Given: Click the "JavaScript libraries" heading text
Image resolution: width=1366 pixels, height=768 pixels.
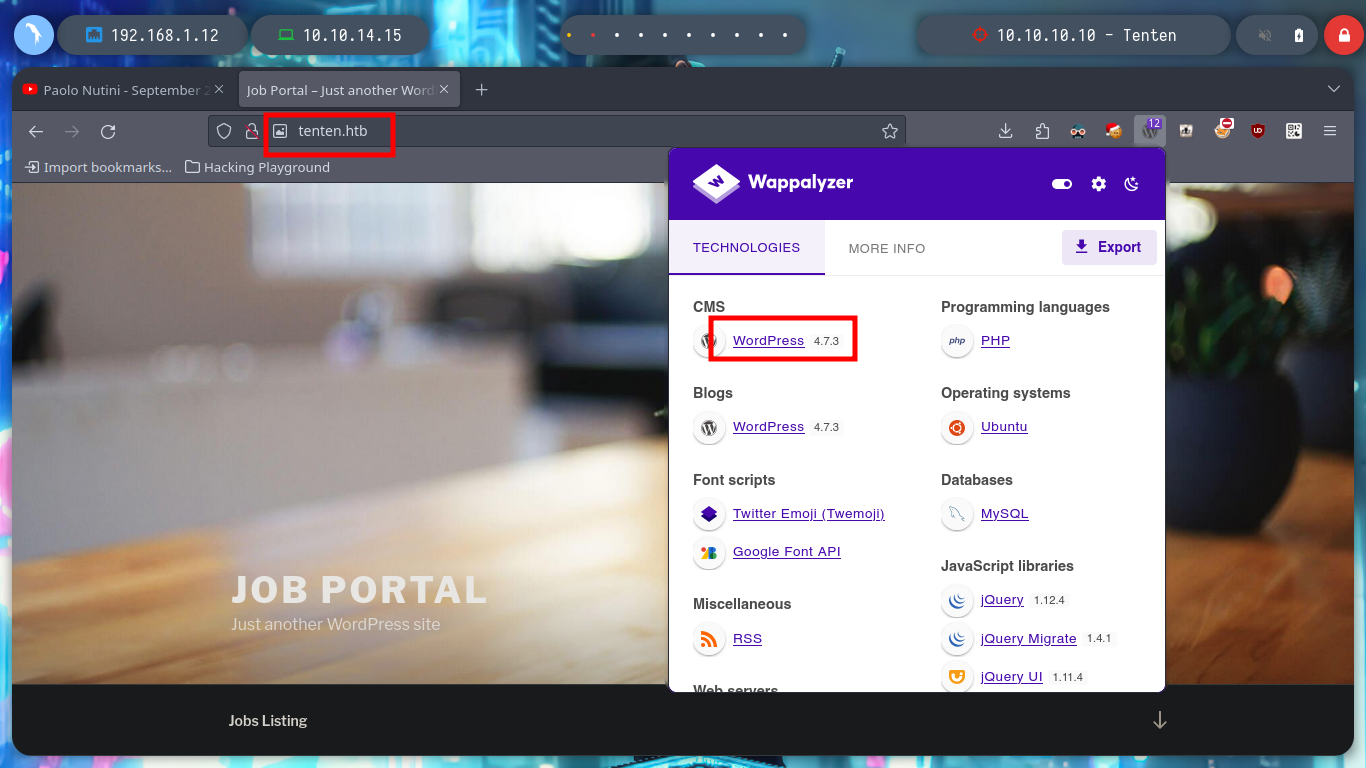Looking at the screenshot, I should coord(1007,566).
